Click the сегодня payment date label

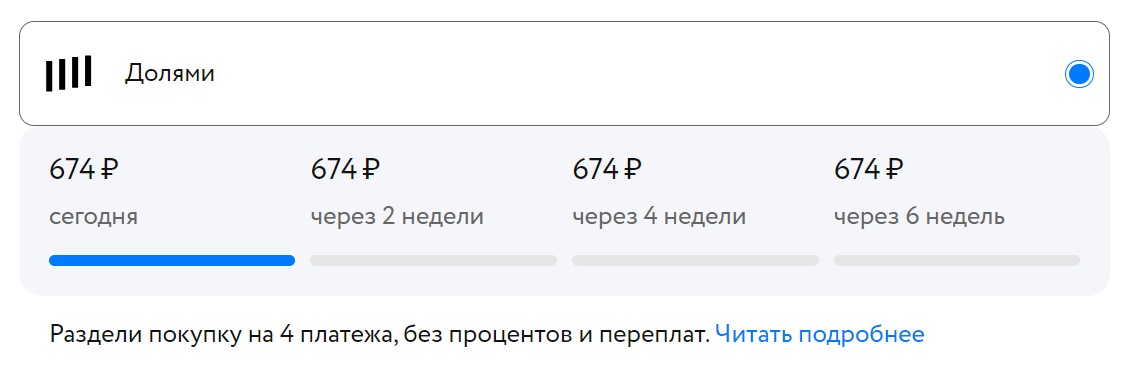pos(93,217)
